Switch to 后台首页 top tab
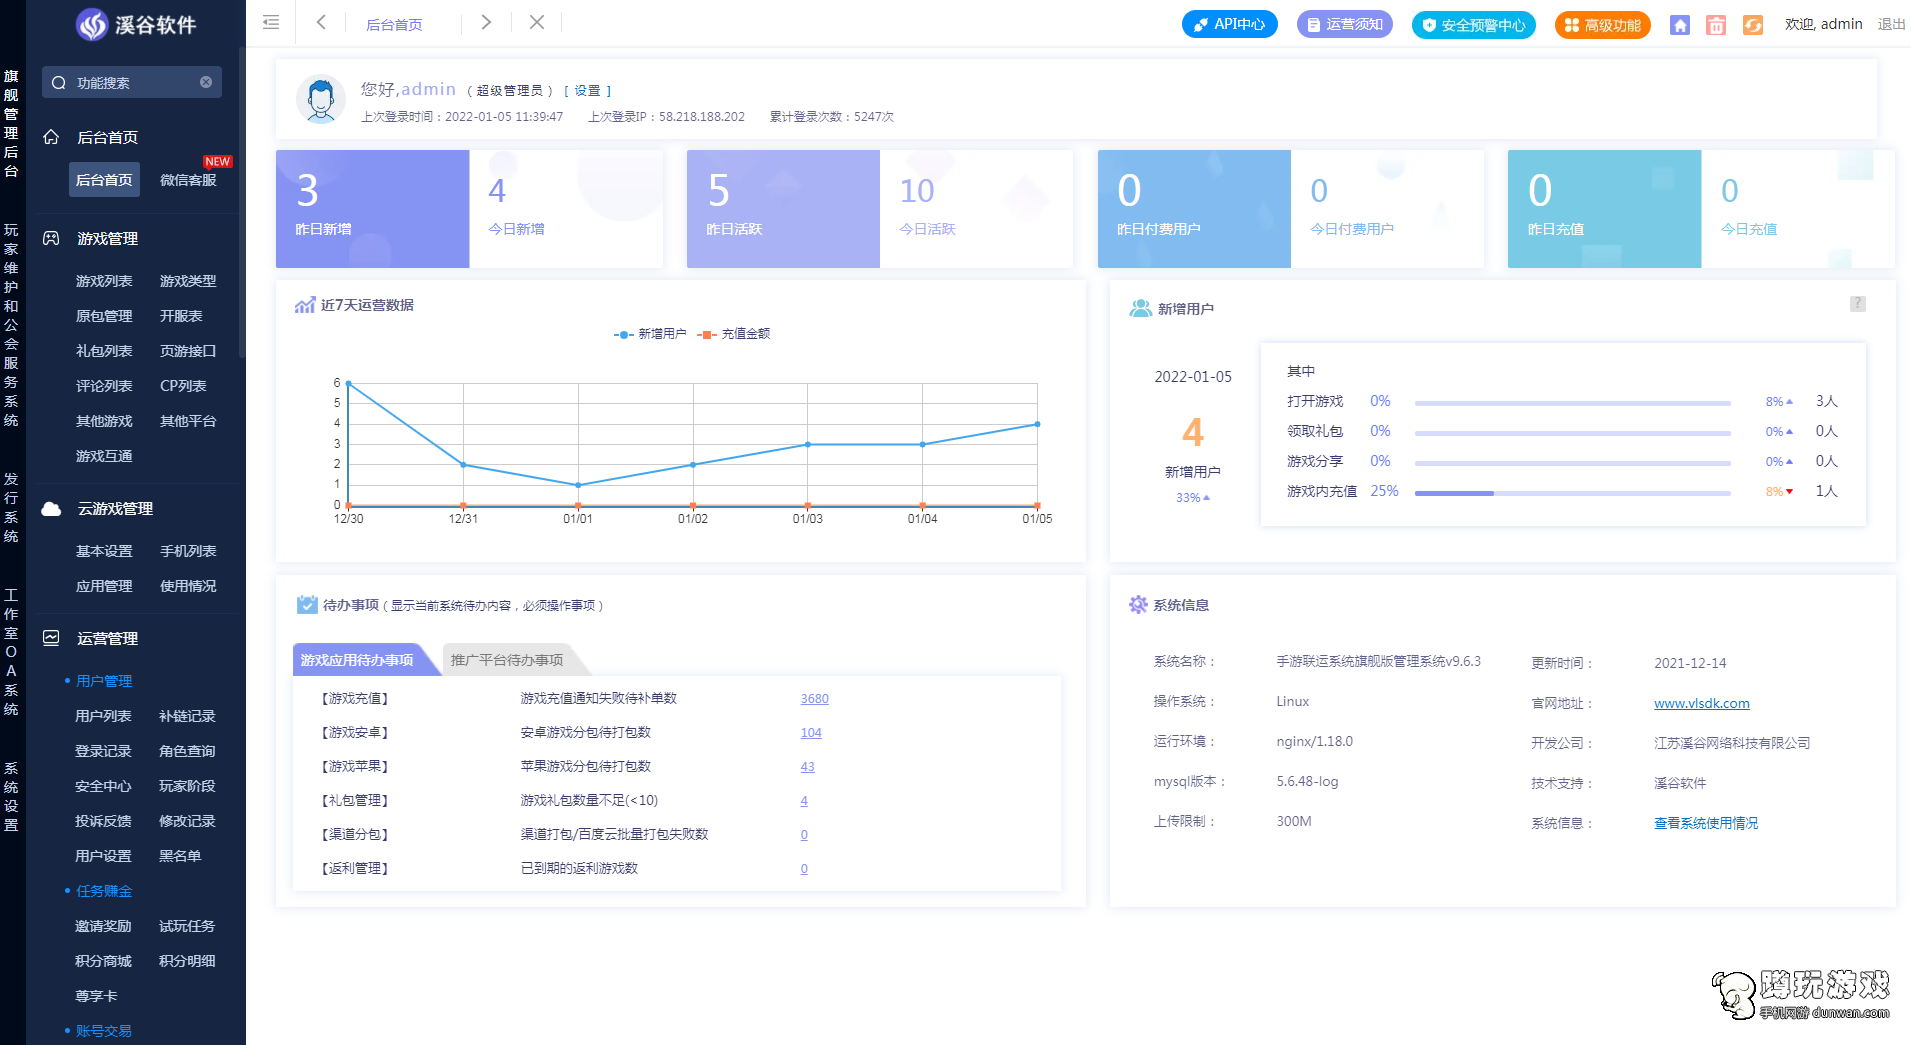 point(394,24)
